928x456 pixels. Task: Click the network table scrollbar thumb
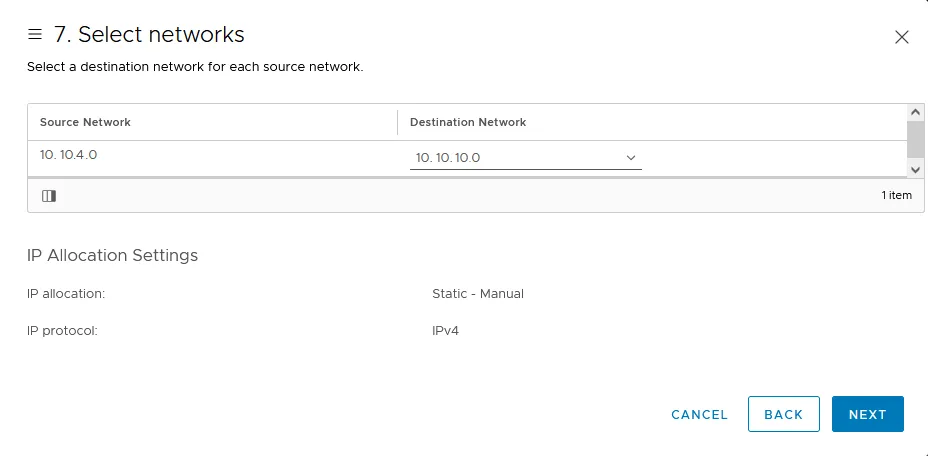pos(915,138)
